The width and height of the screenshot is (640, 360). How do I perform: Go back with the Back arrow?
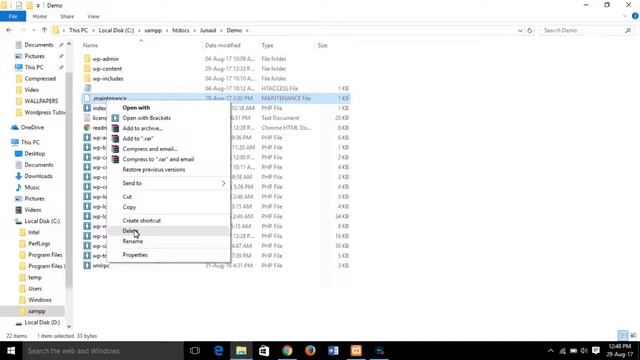(9, 30)
